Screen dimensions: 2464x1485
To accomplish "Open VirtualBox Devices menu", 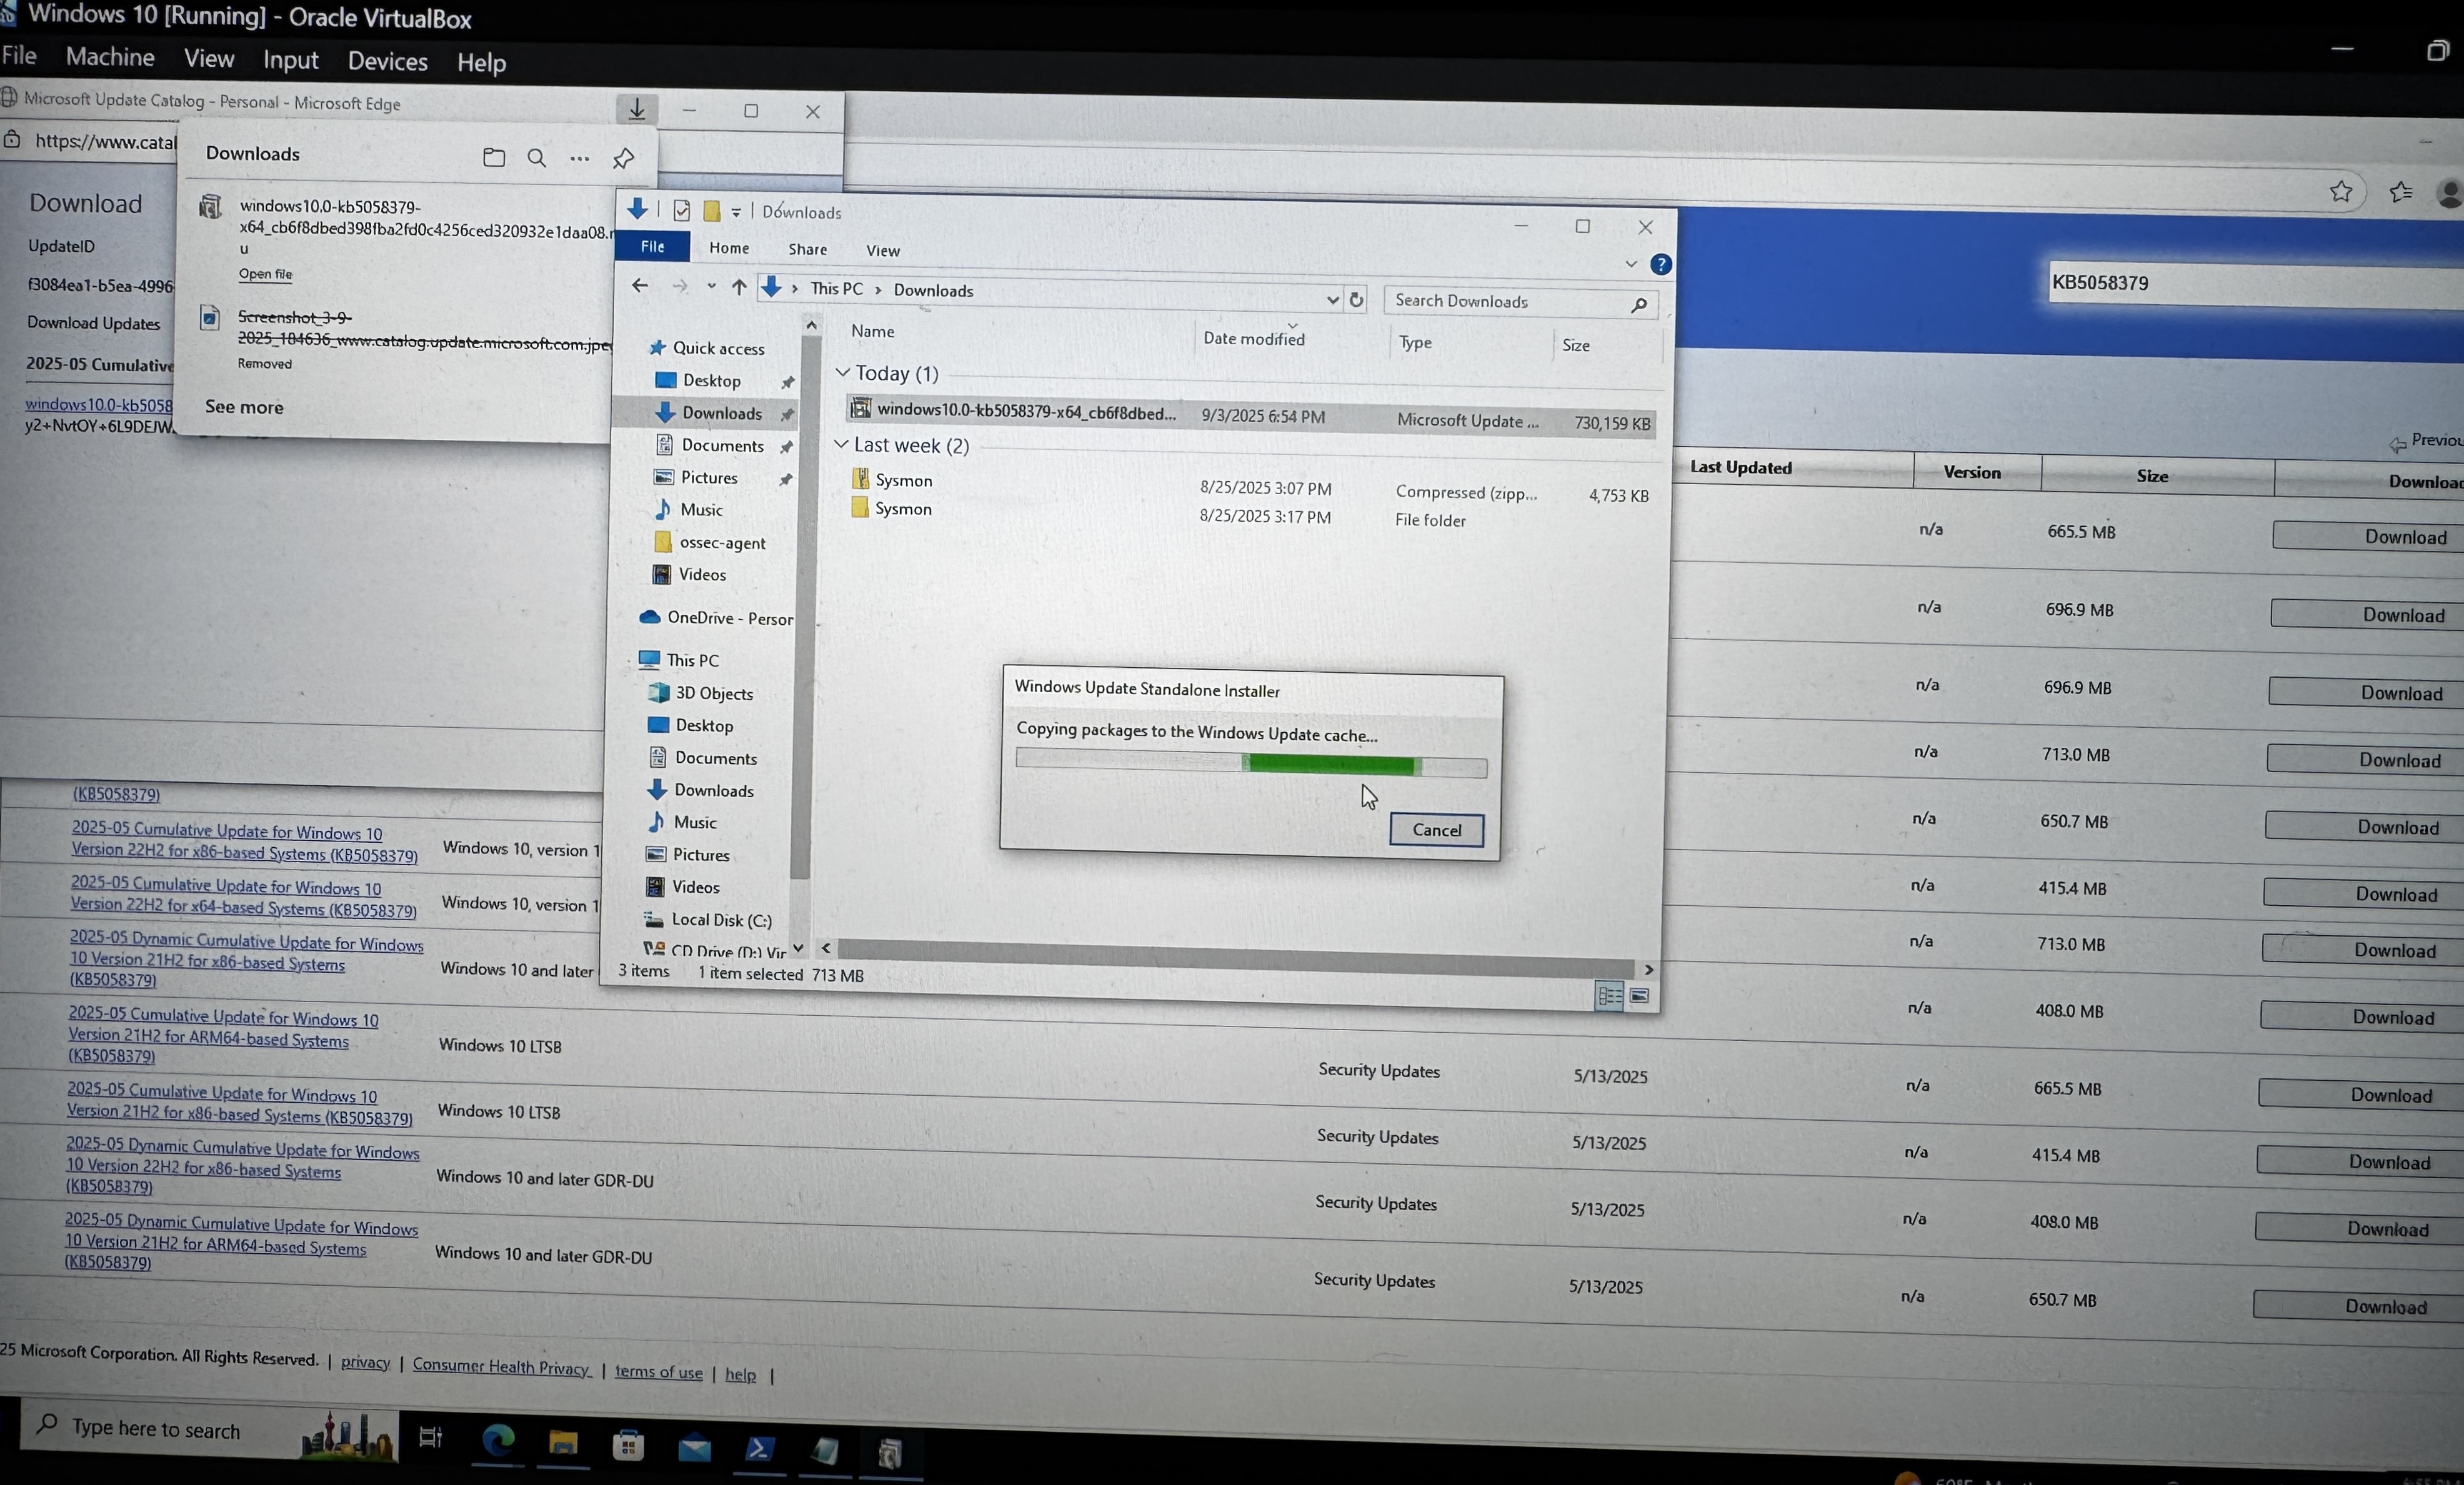I will (x=388, y=61).
